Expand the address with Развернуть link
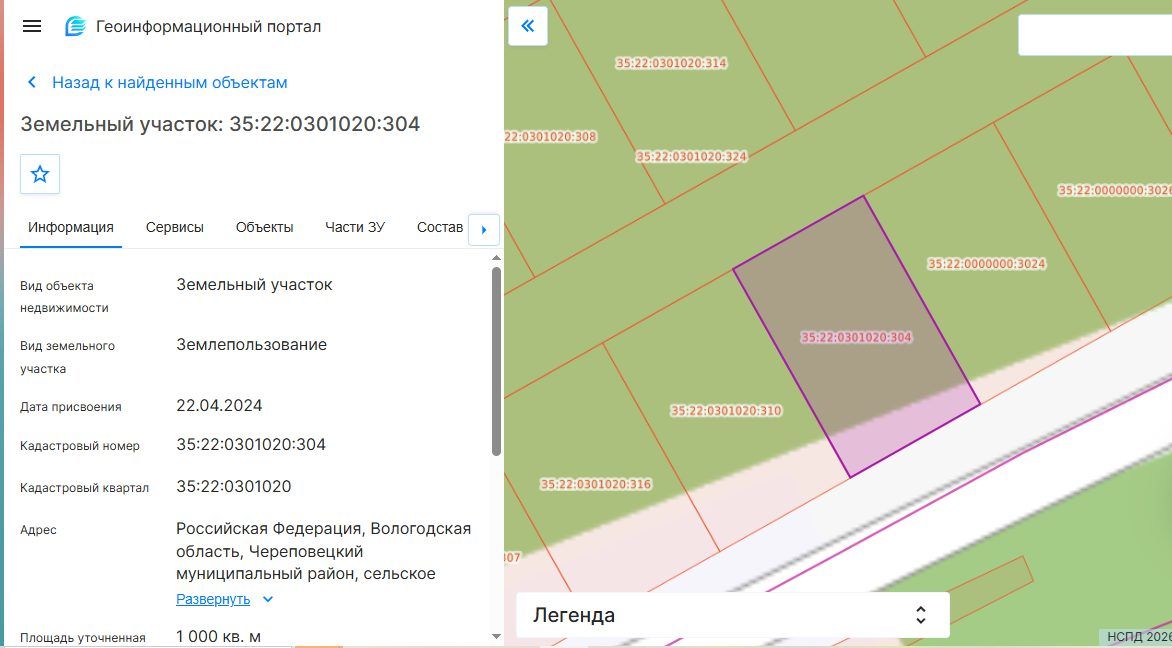The height and width of the screenshot is (648, 1172). pyautogui.click(x=213, y=599)
